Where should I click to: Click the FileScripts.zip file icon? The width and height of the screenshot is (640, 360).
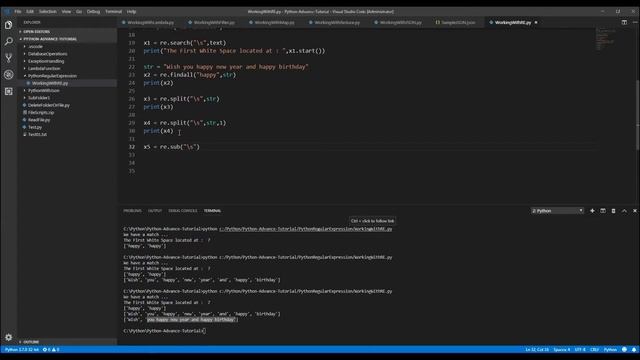coord(24,113)
